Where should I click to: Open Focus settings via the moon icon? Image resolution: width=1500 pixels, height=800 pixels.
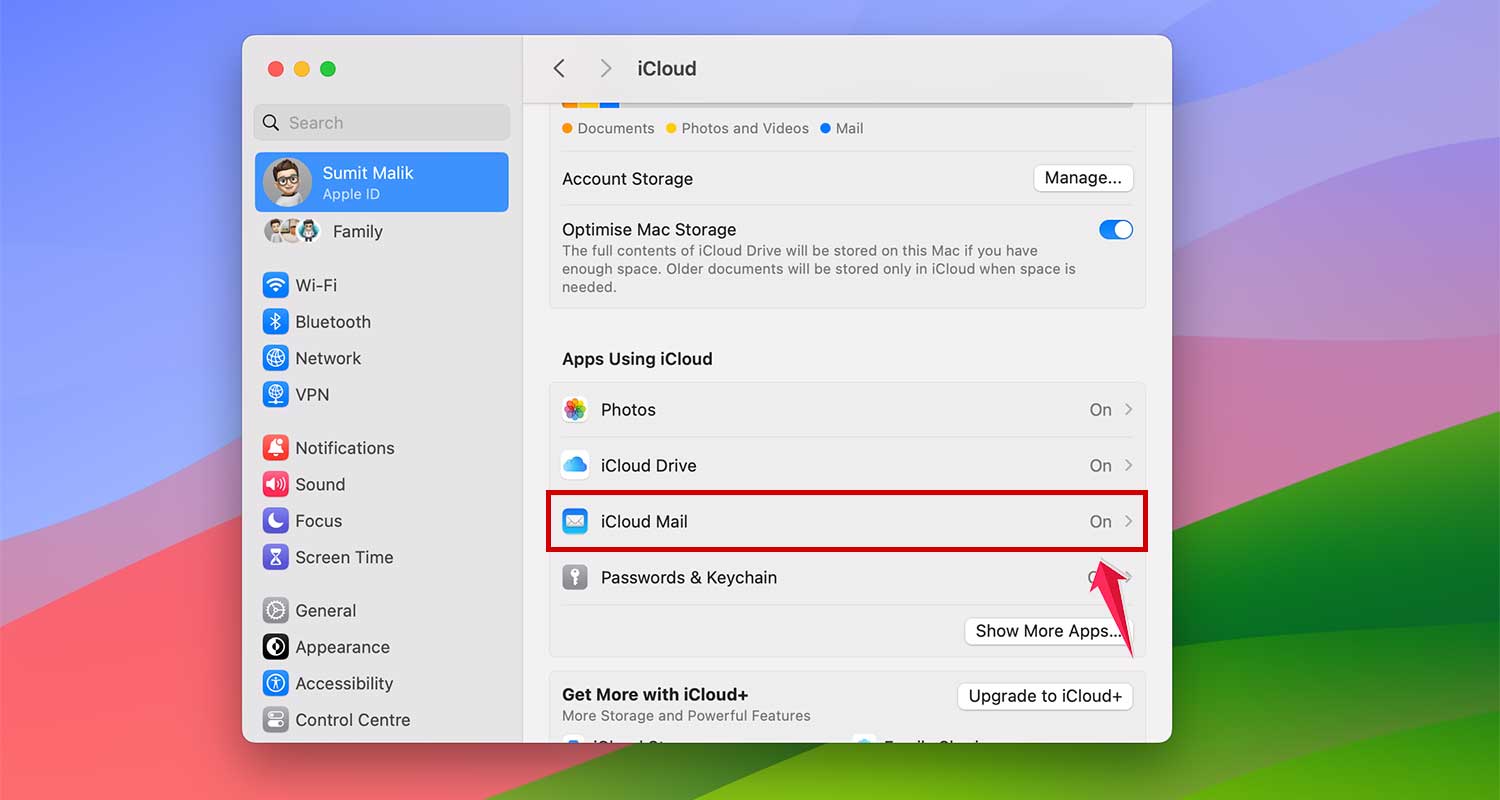(275, 520)
